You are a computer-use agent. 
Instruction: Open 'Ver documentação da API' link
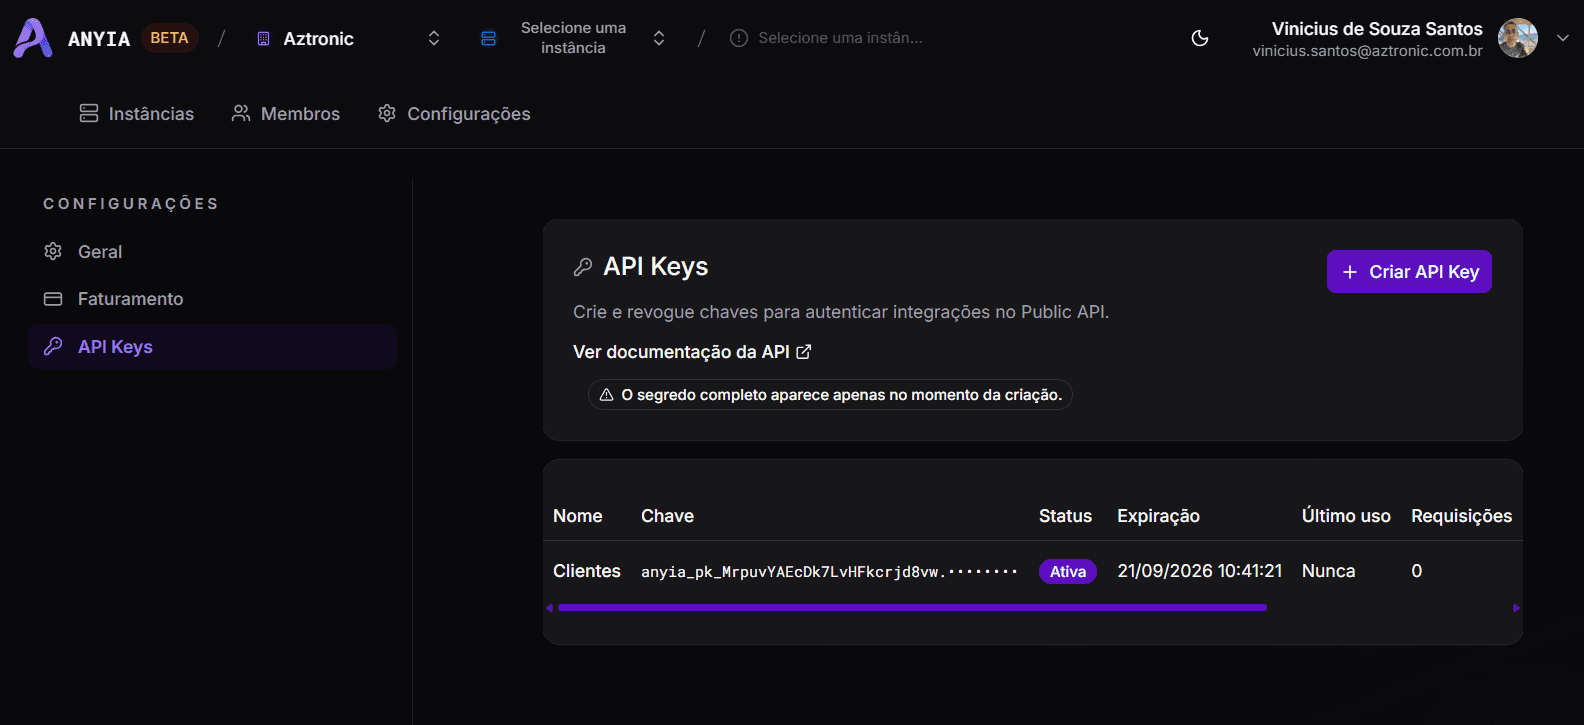pos(692,352)
